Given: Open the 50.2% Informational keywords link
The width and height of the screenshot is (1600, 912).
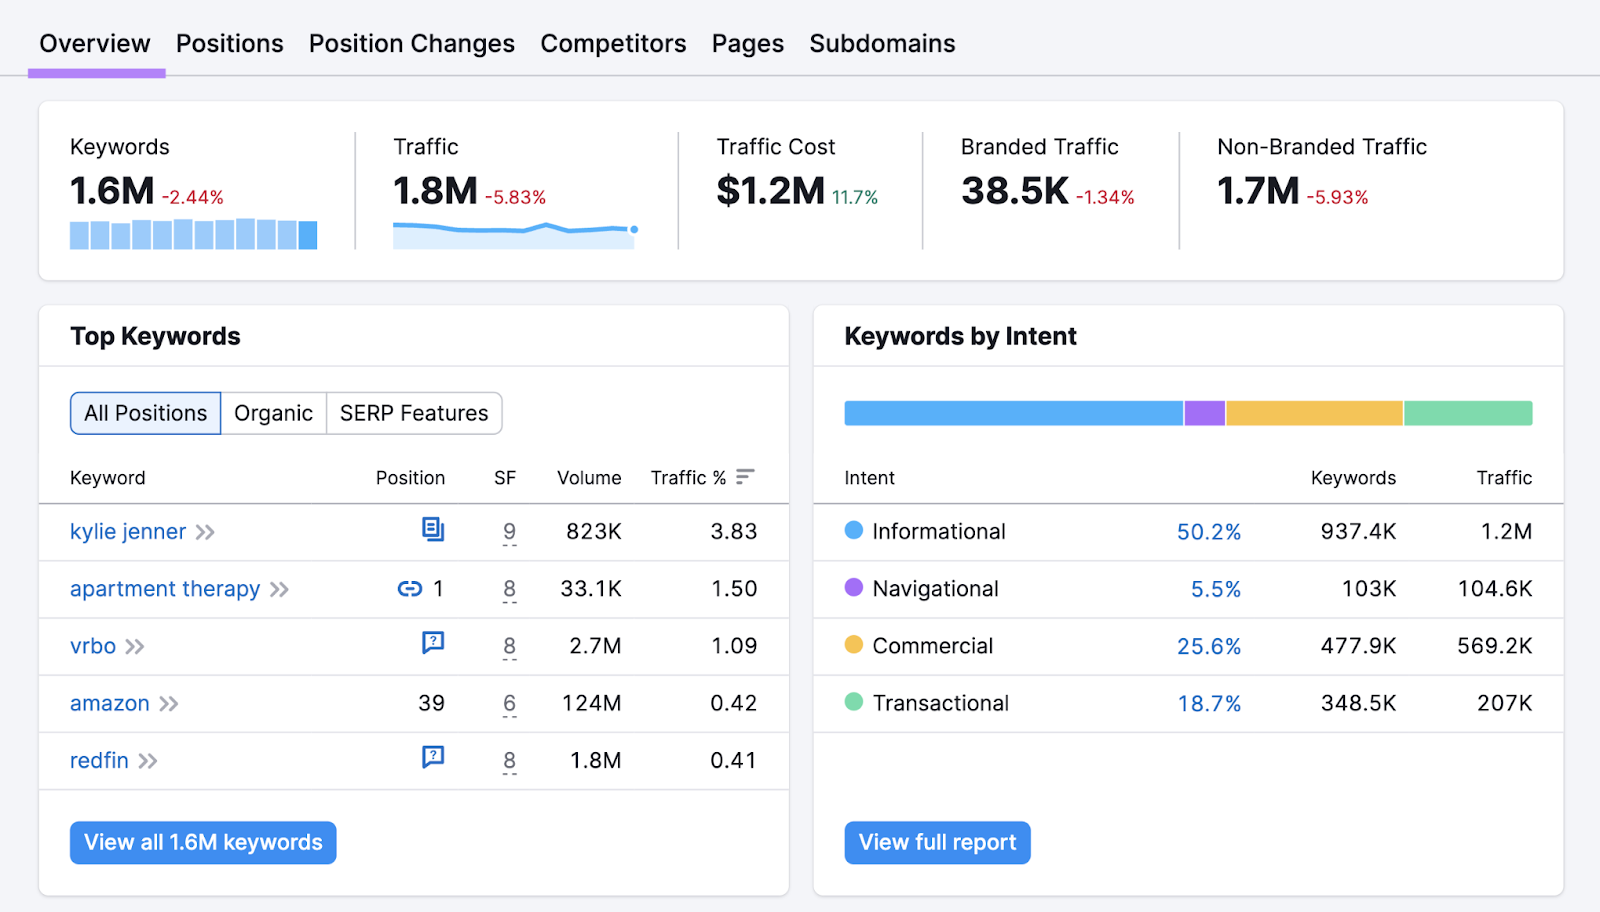Looking at the screenshot, I should [1208, 531].
